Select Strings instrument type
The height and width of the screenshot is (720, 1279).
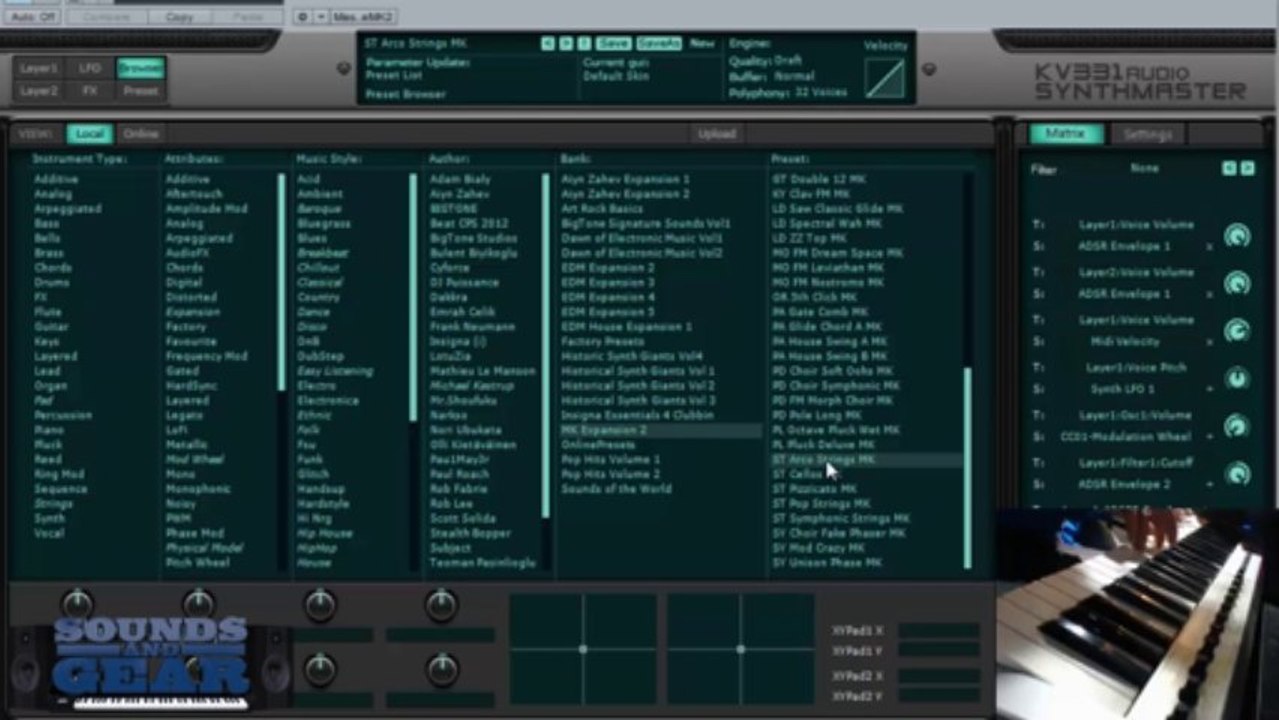click(53, 504)
